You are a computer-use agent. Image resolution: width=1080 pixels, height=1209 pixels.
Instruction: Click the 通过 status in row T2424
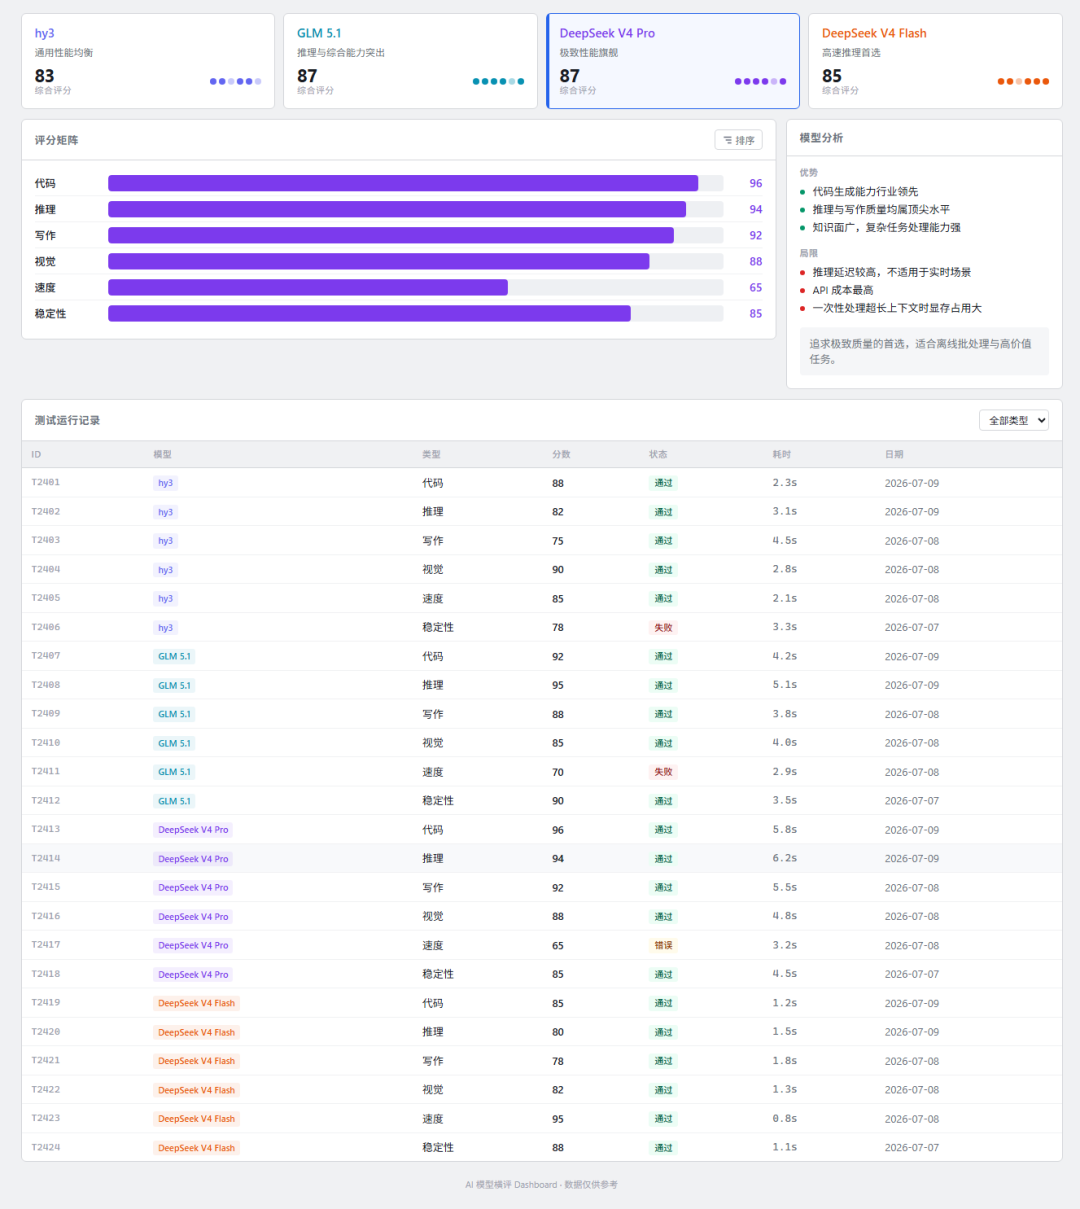click(x=663, y=1148)
